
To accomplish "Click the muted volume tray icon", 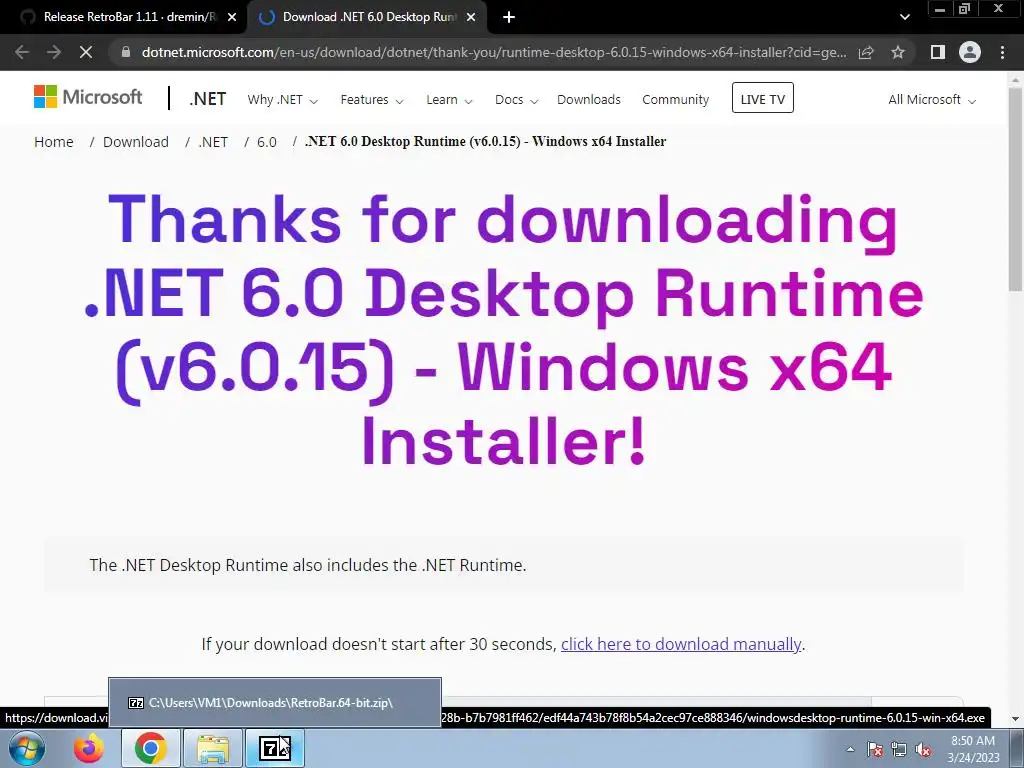I will (x=923, y=749).
